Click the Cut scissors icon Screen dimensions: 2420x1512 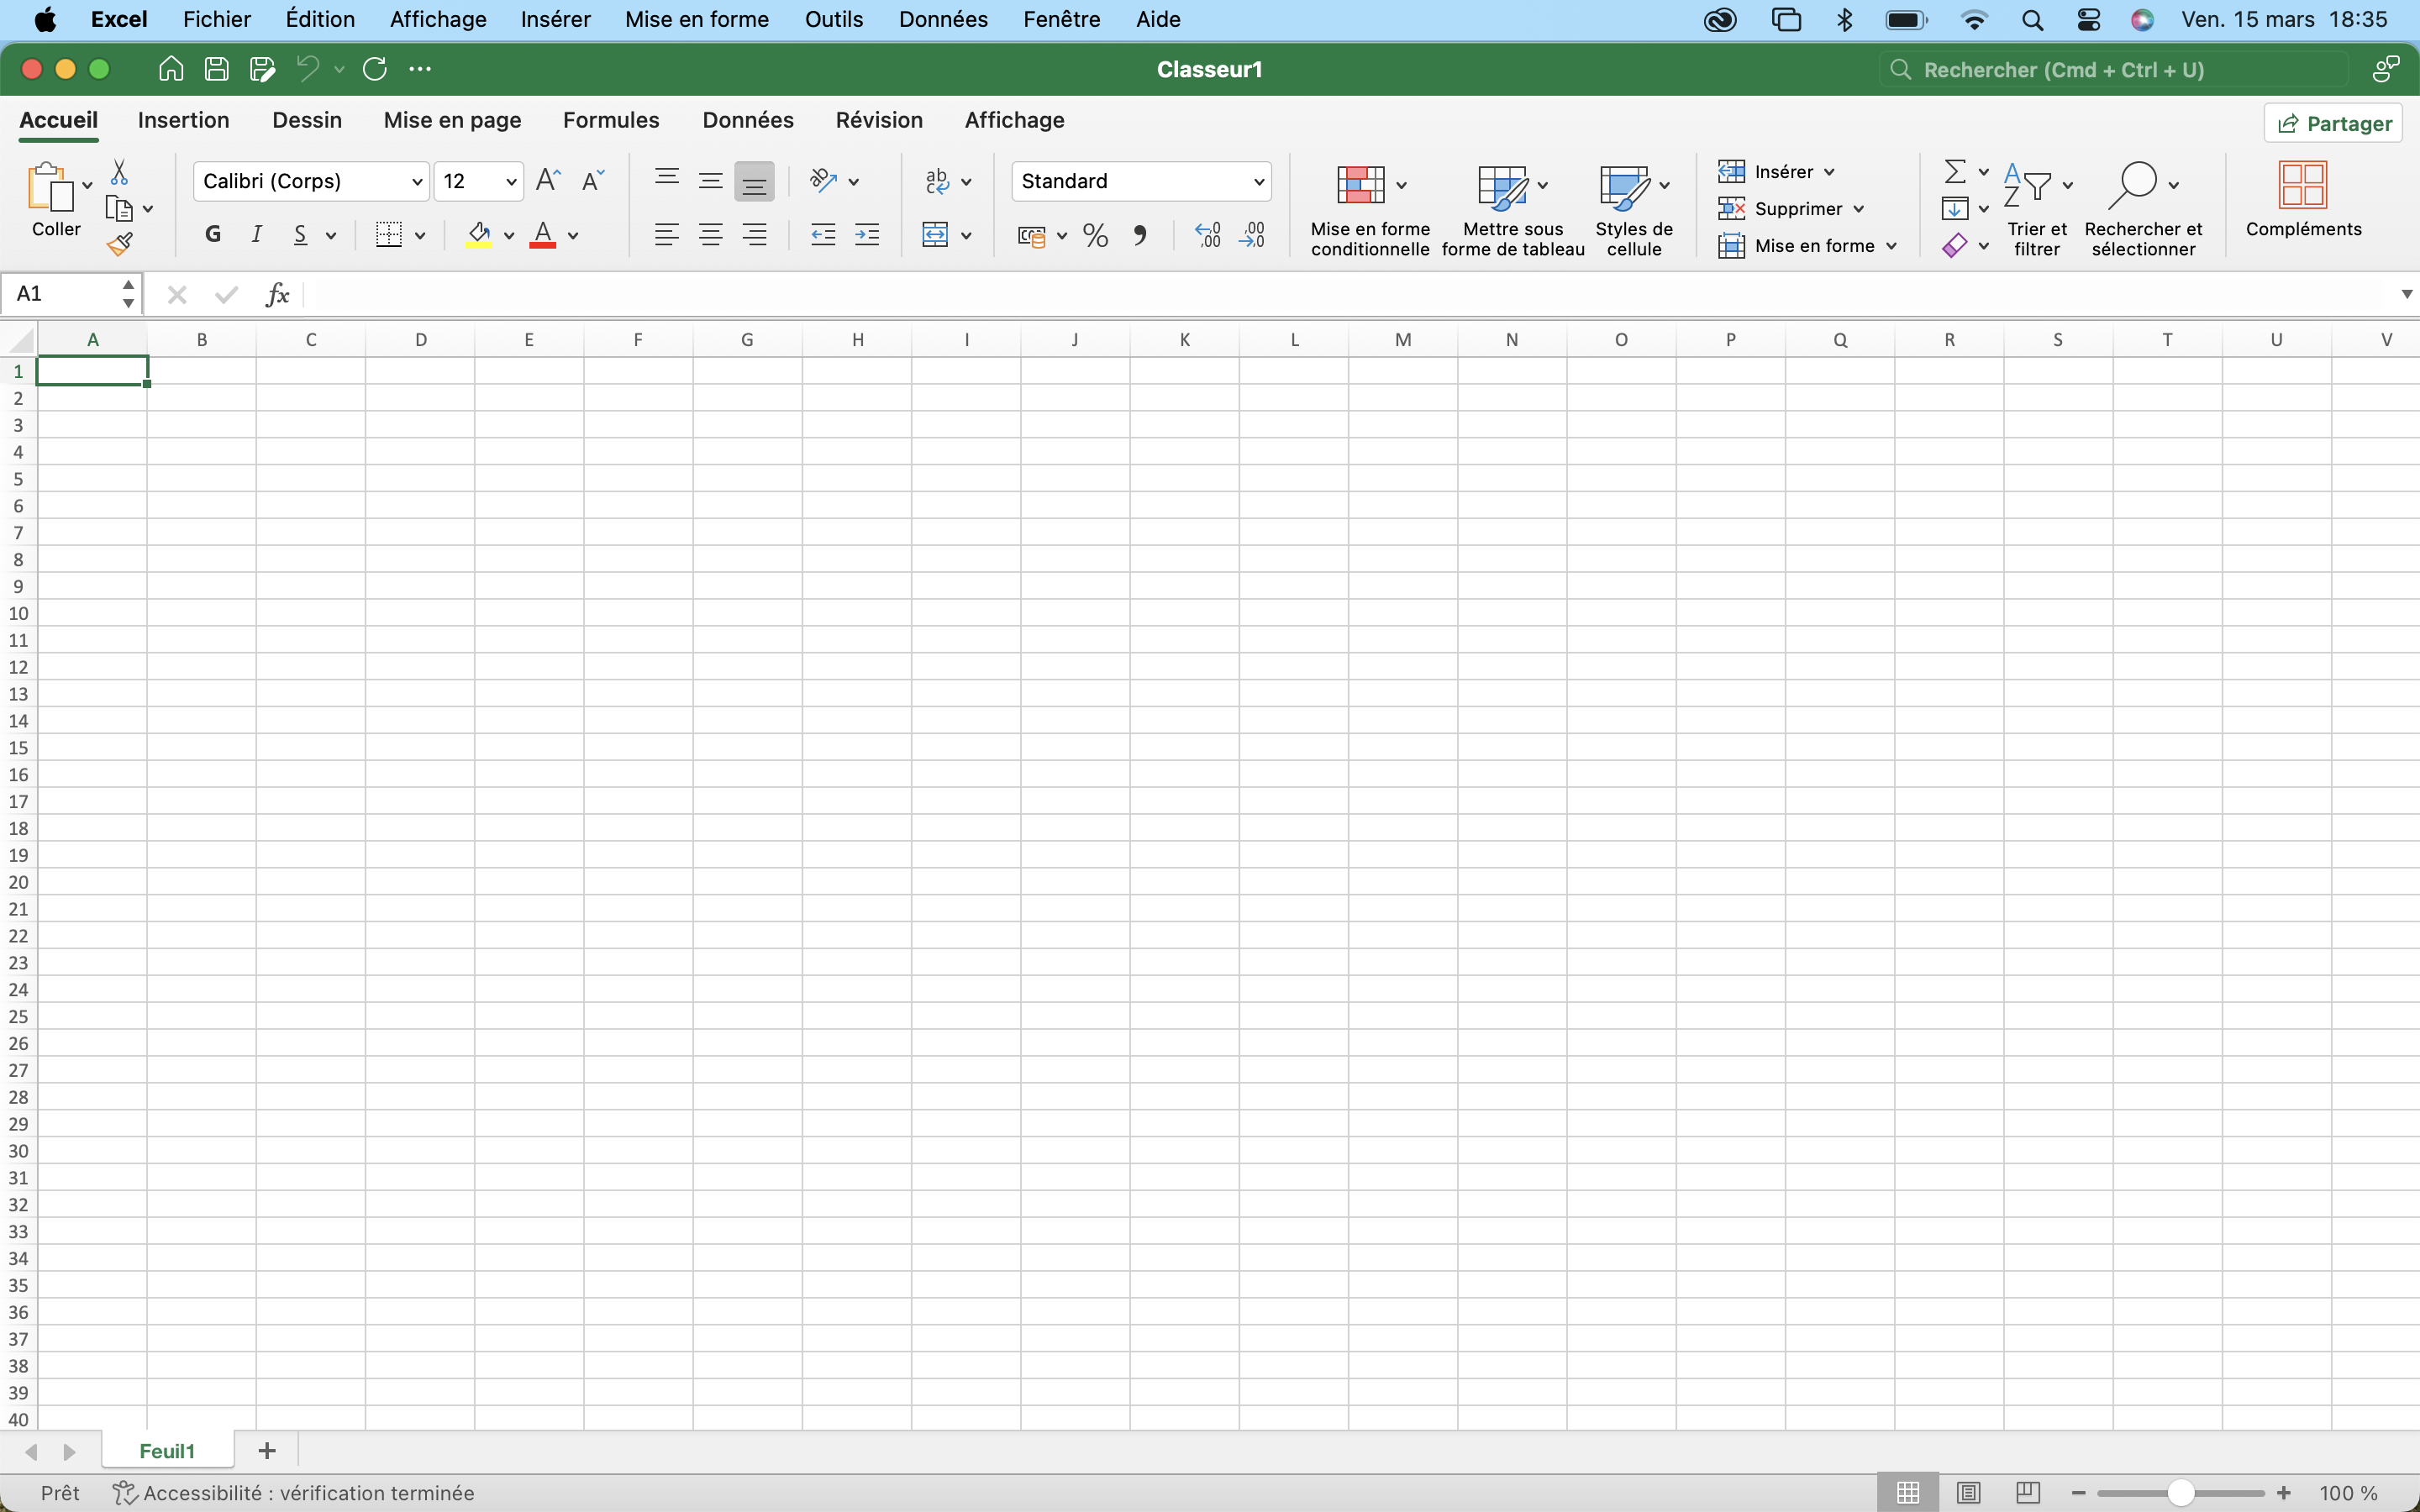(x=119, y=172)
